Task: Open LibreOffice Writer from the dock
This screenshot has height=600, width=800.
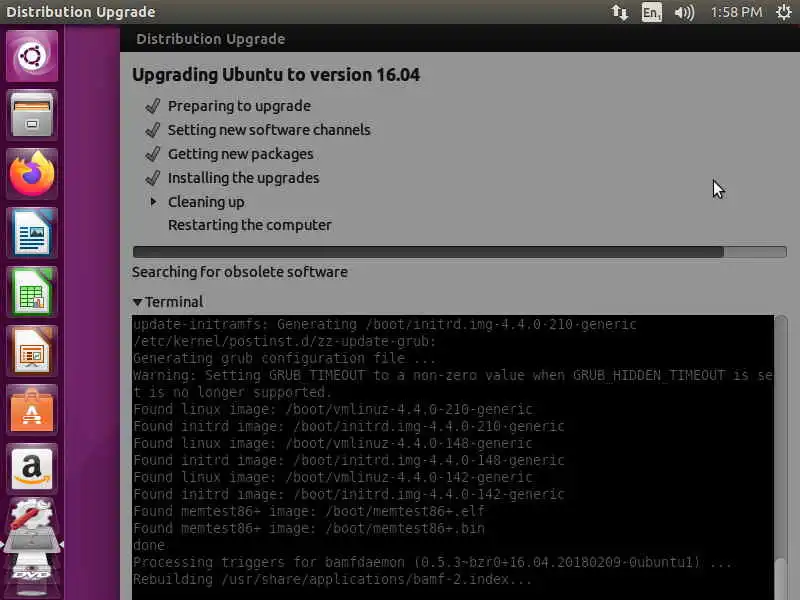Action: point(32,233)
